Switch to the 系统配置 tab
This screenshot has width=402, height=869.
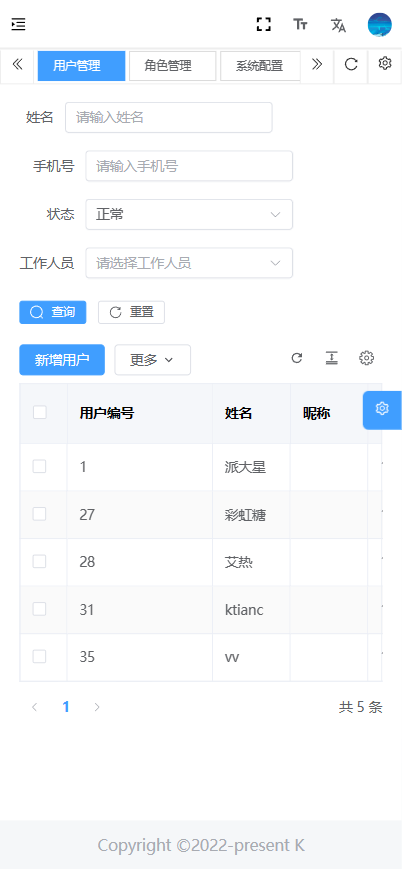point(260,66)
